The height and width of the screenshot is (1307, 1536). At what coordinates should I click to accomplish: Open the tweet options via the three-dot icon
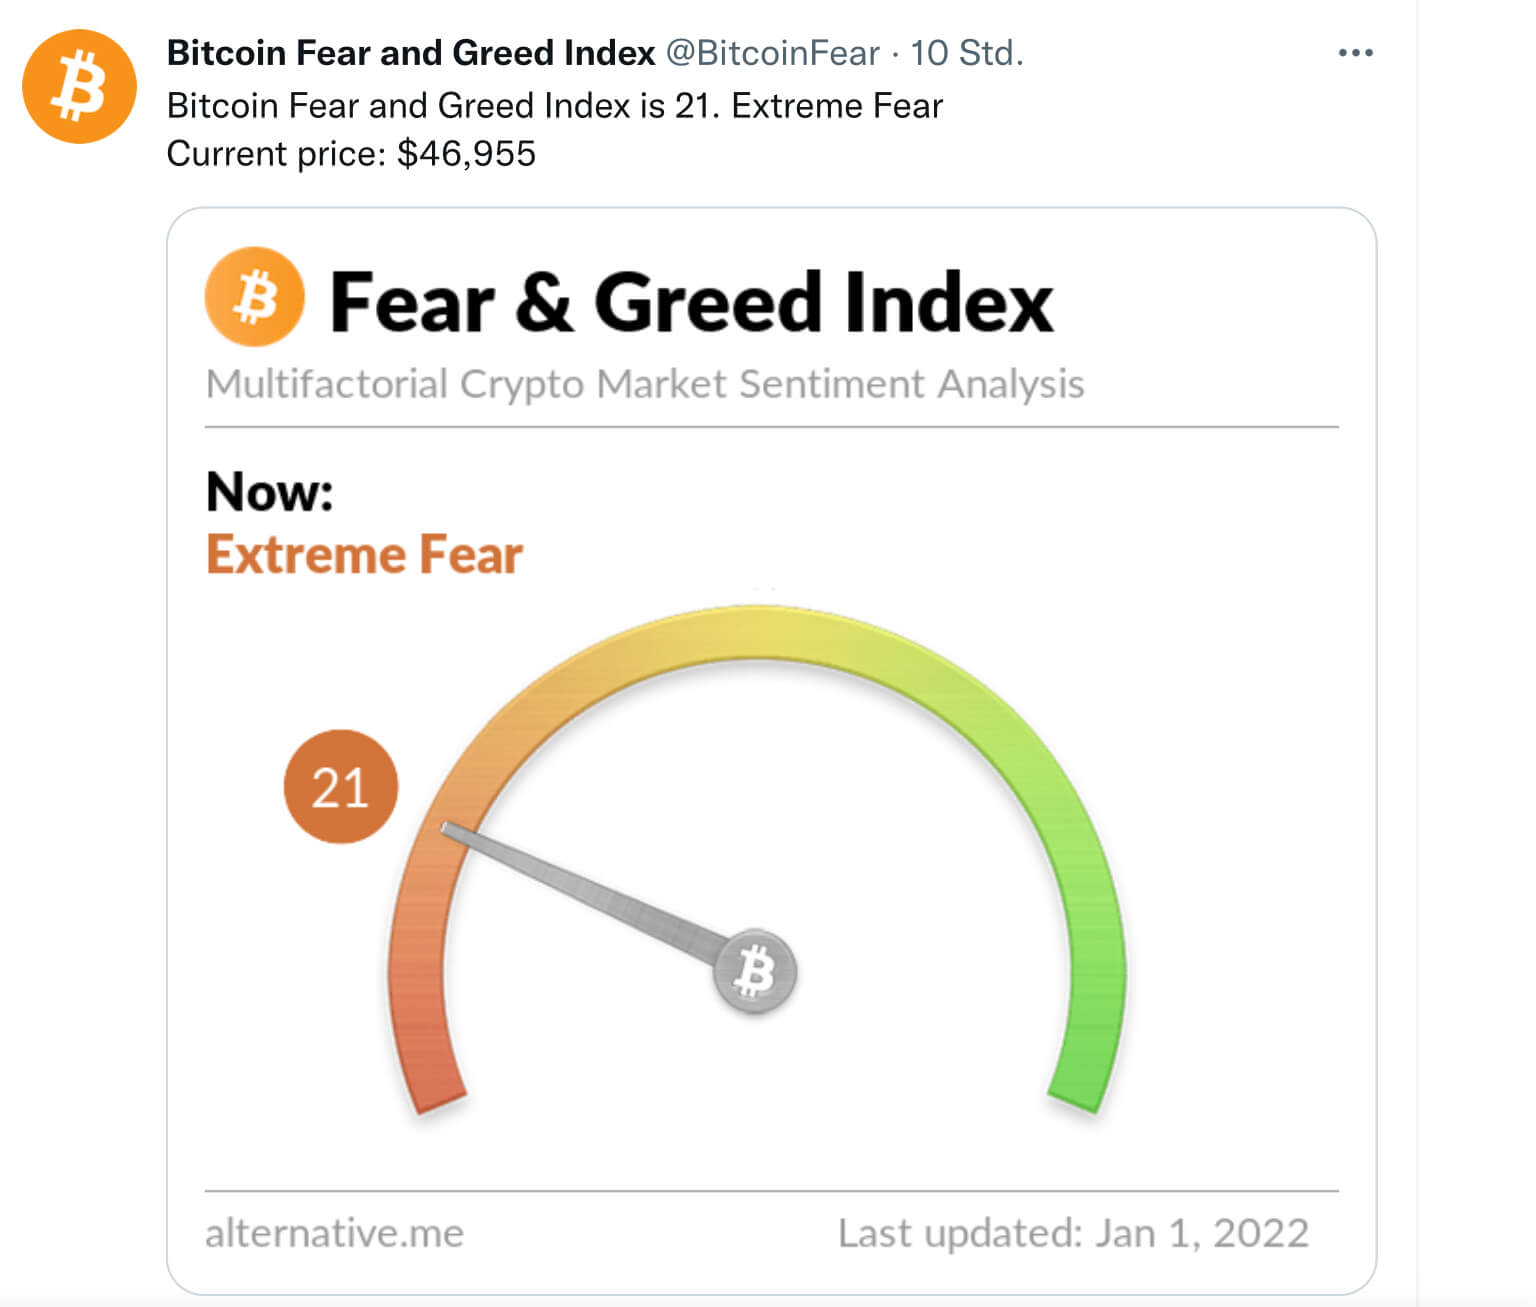[x=1356, y=52]
